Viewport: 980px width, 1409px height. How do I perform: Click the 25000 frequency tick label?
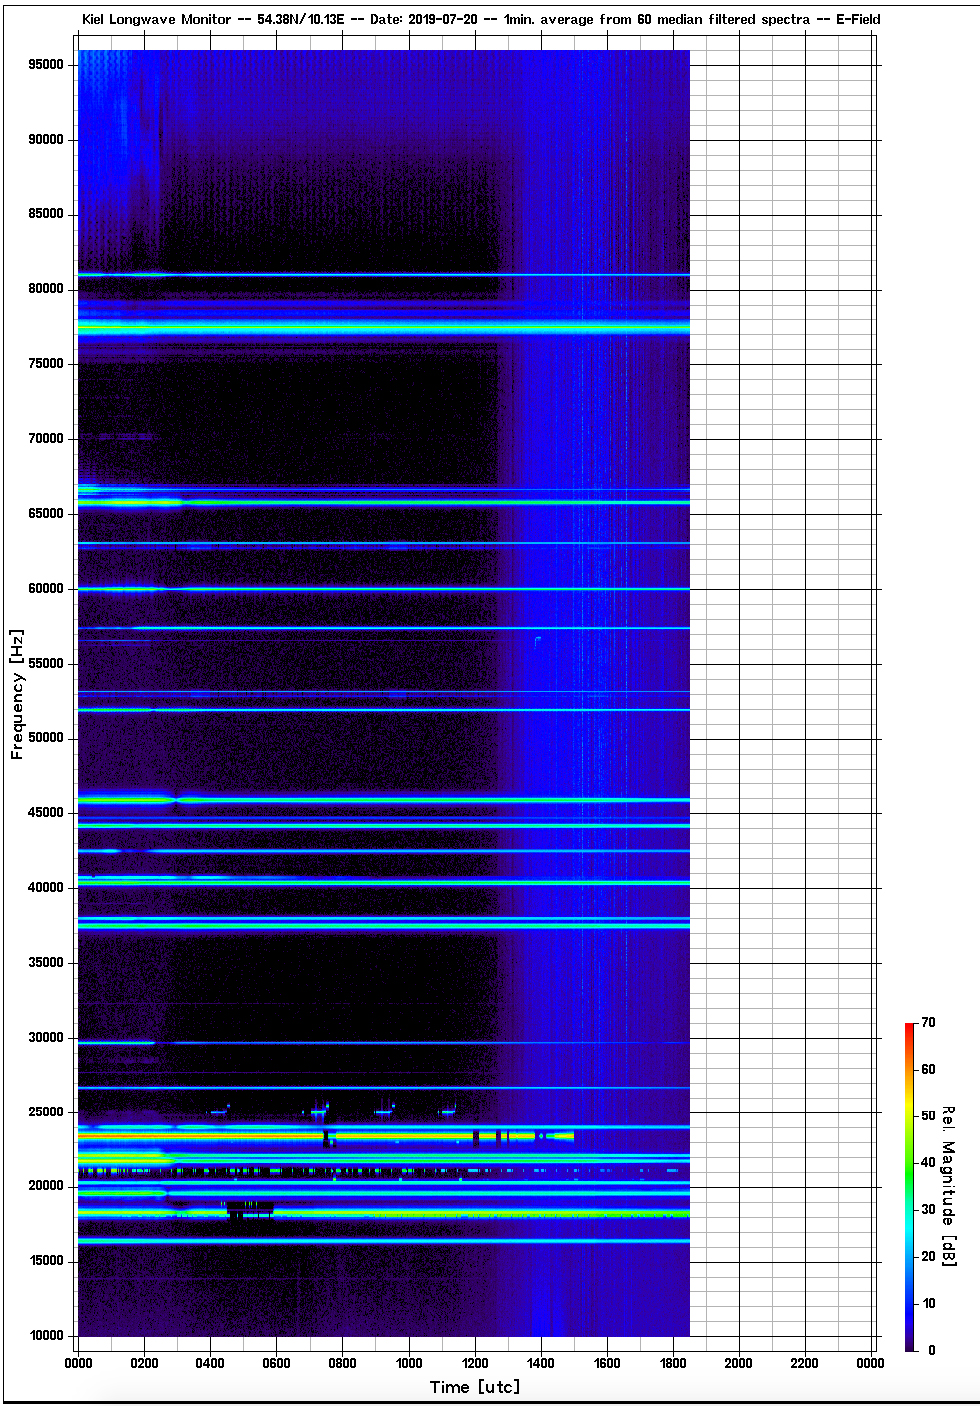(46, 1112)
